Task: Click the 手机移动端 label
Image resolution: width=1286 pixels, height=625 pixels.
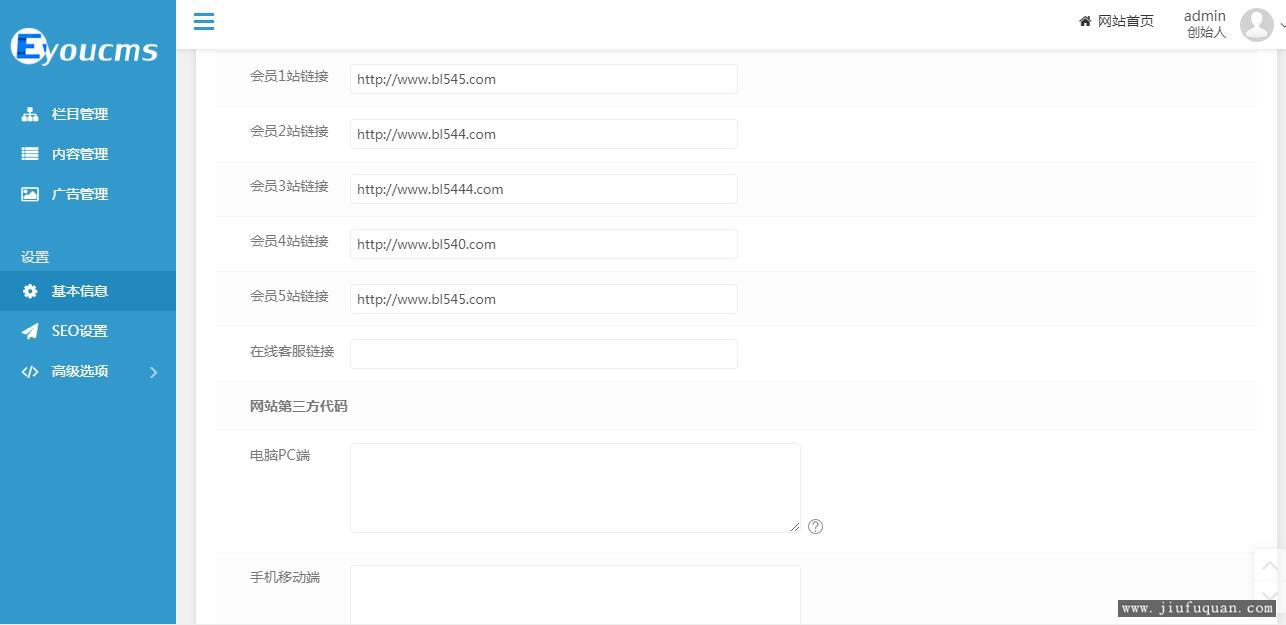Action: pyautogui.click(x=285, y=577)
